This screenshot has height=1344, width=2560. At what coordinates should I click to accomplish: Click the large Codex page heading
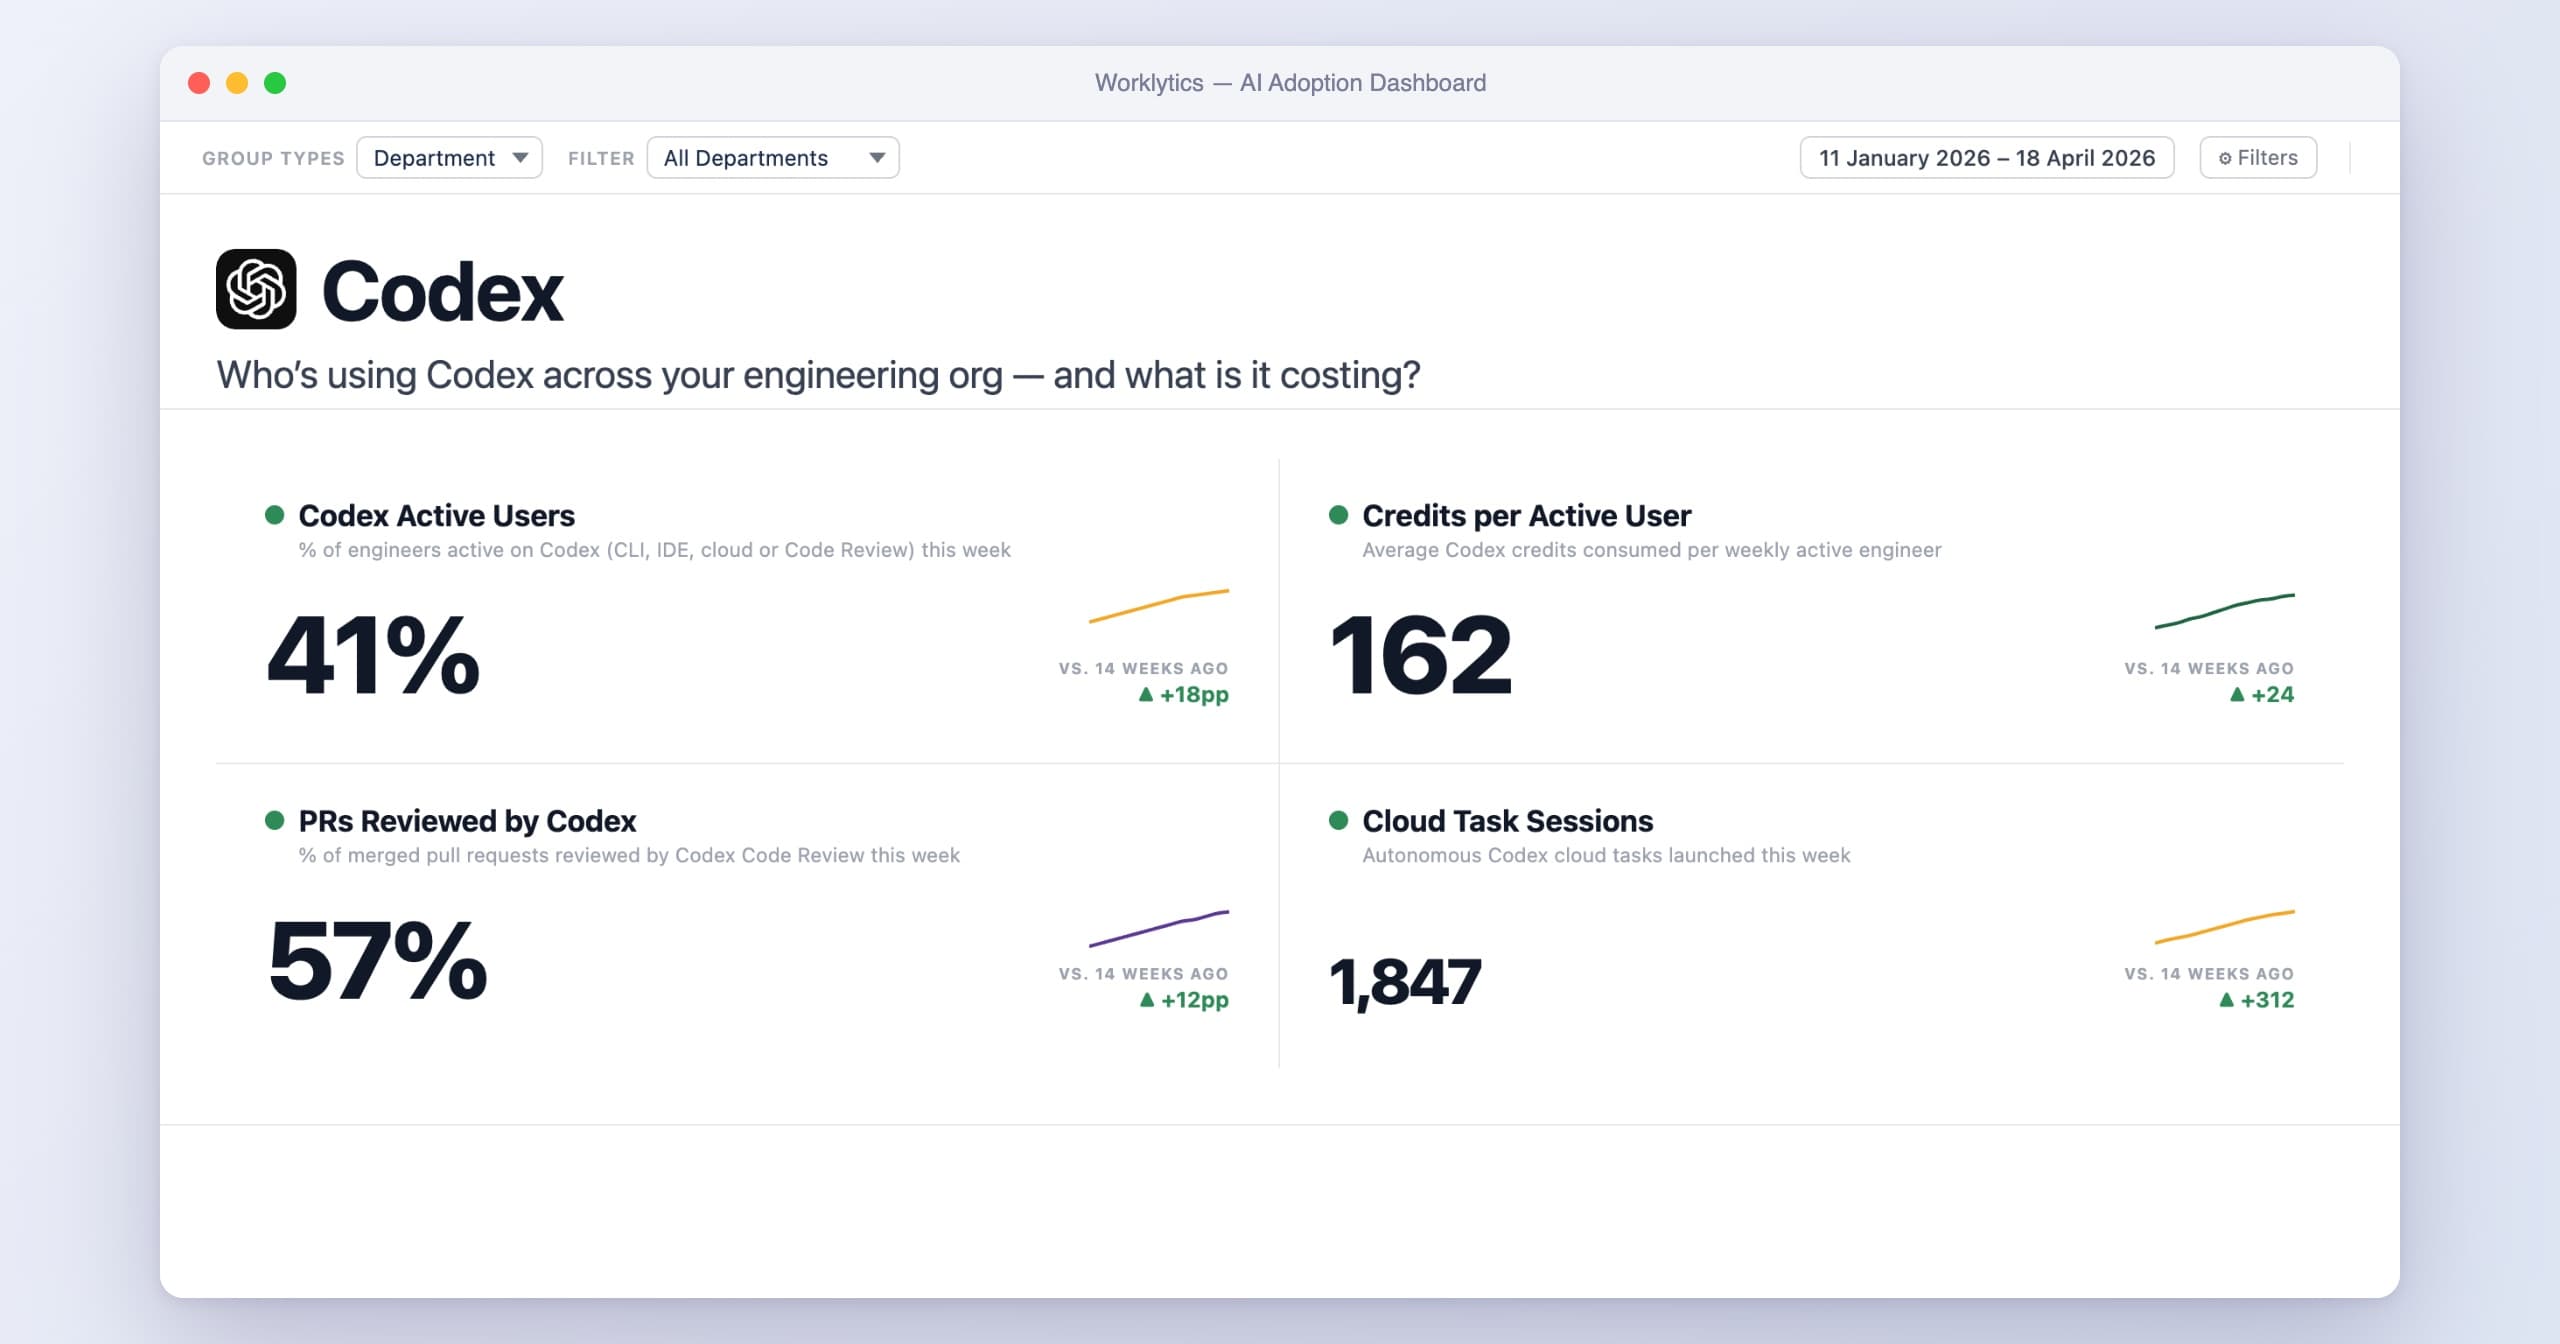(443, 291)
